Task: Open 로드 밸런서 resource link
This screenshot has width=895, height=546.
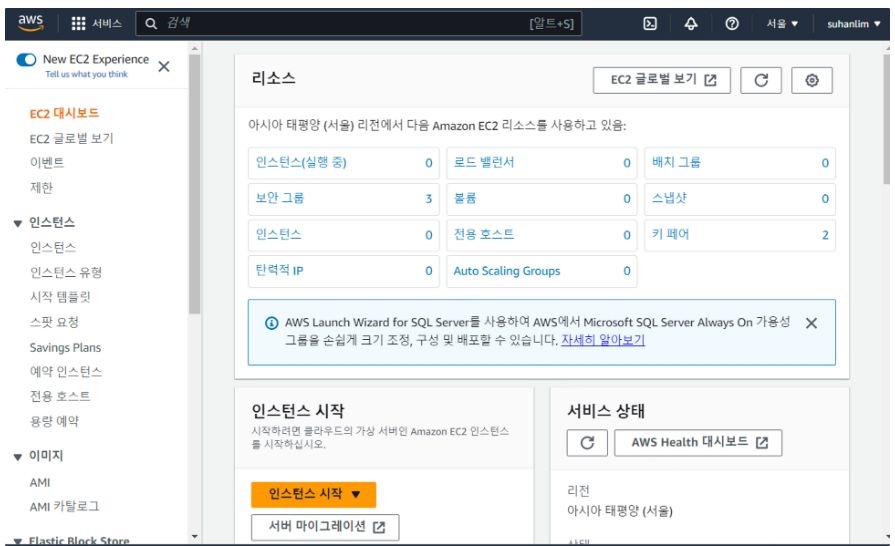Action: pyautogui.click(x=483, y=163)
